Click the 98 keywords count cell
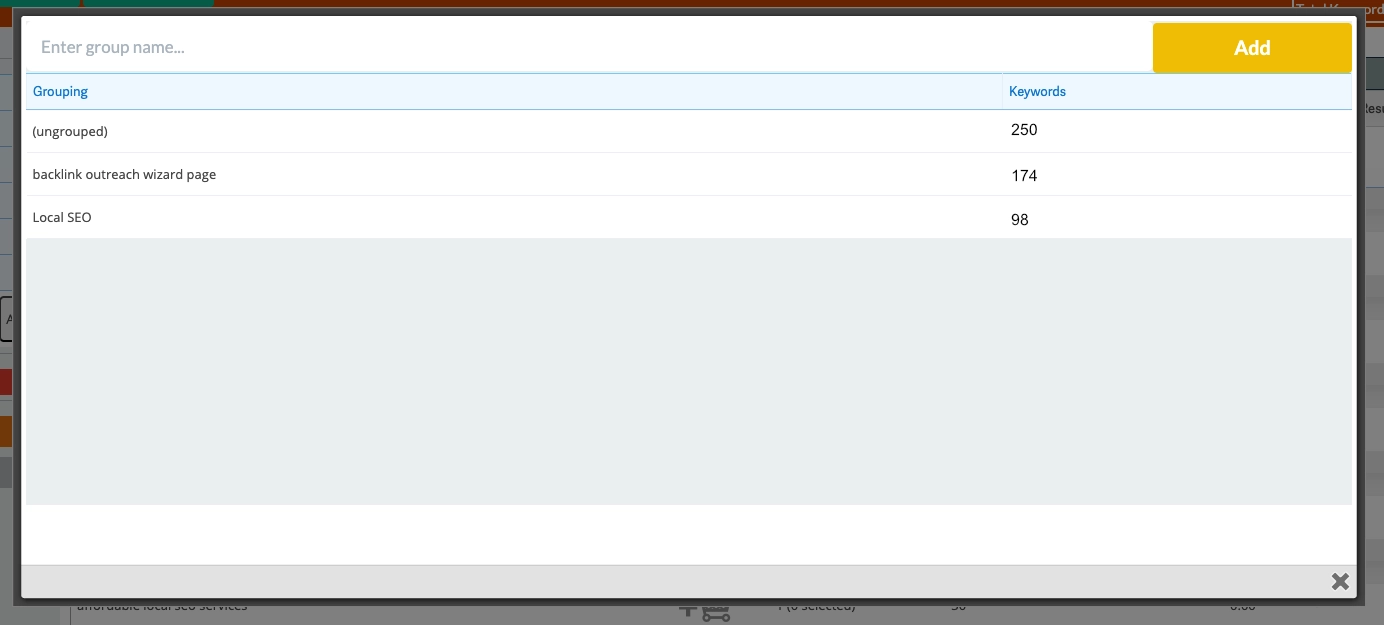This screenshot has height=625, width=1384. [1020, 219]
